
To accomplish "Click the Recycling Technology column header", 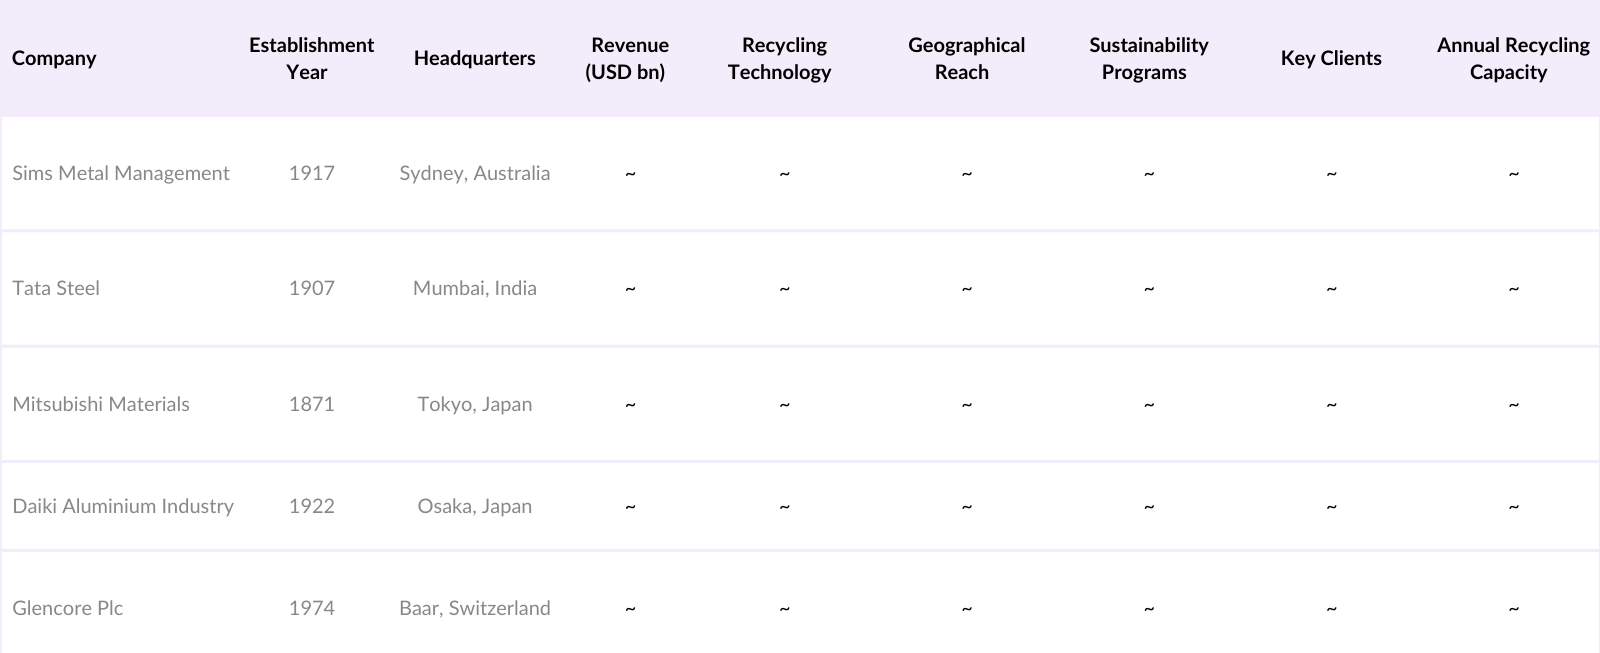I will click(783, 58).
